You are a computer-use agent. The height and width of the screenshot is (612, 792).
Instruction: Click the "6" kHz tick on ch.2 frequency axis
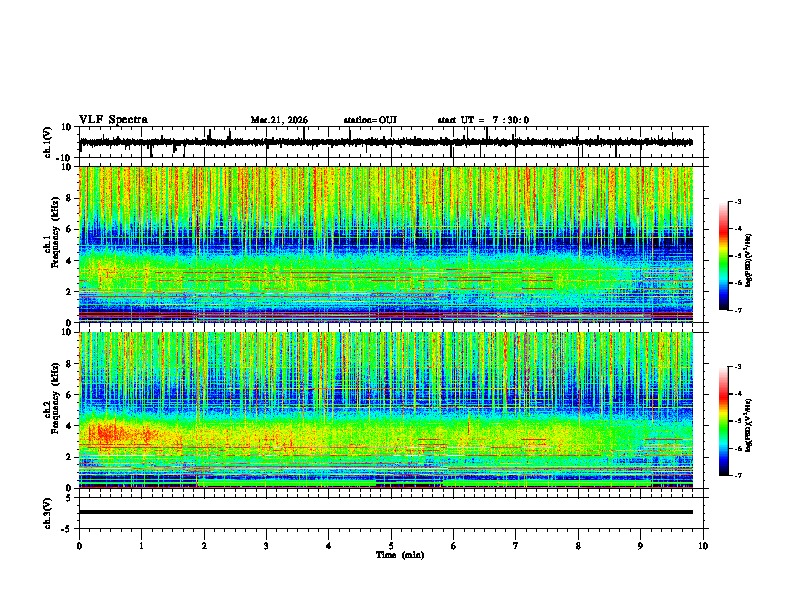tap(70, 394)
